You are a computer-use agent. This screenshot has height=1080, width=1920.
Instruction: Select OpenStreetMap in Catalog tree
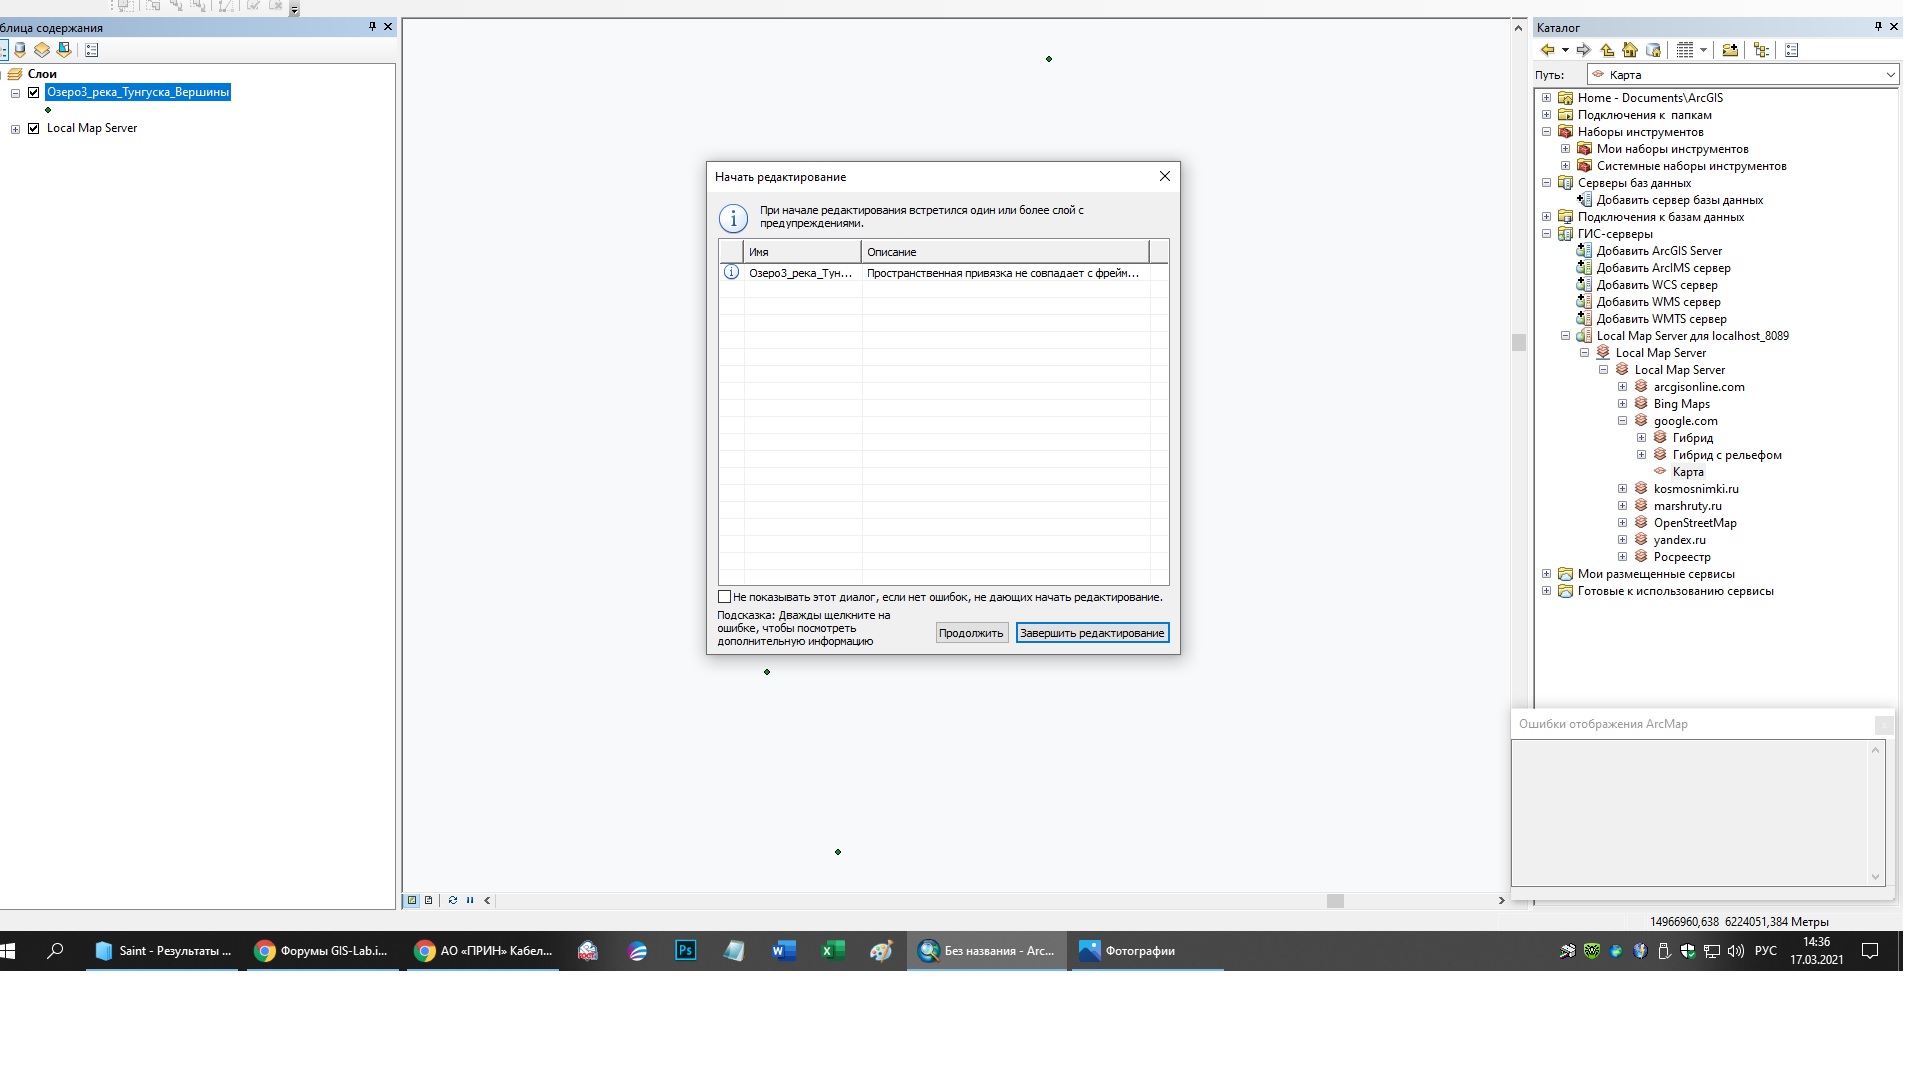coord(1694,523)
